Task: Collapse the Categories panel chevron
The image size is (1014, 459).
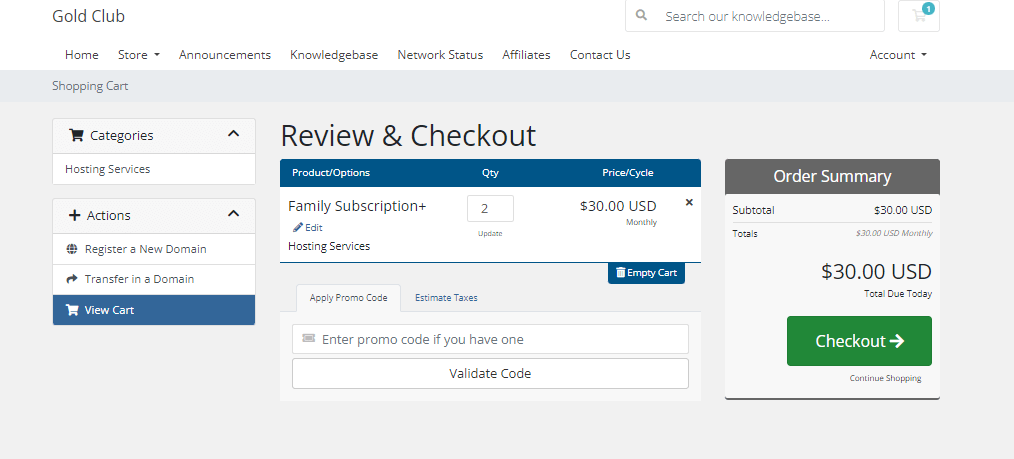Action: click(x=234, y=134)
